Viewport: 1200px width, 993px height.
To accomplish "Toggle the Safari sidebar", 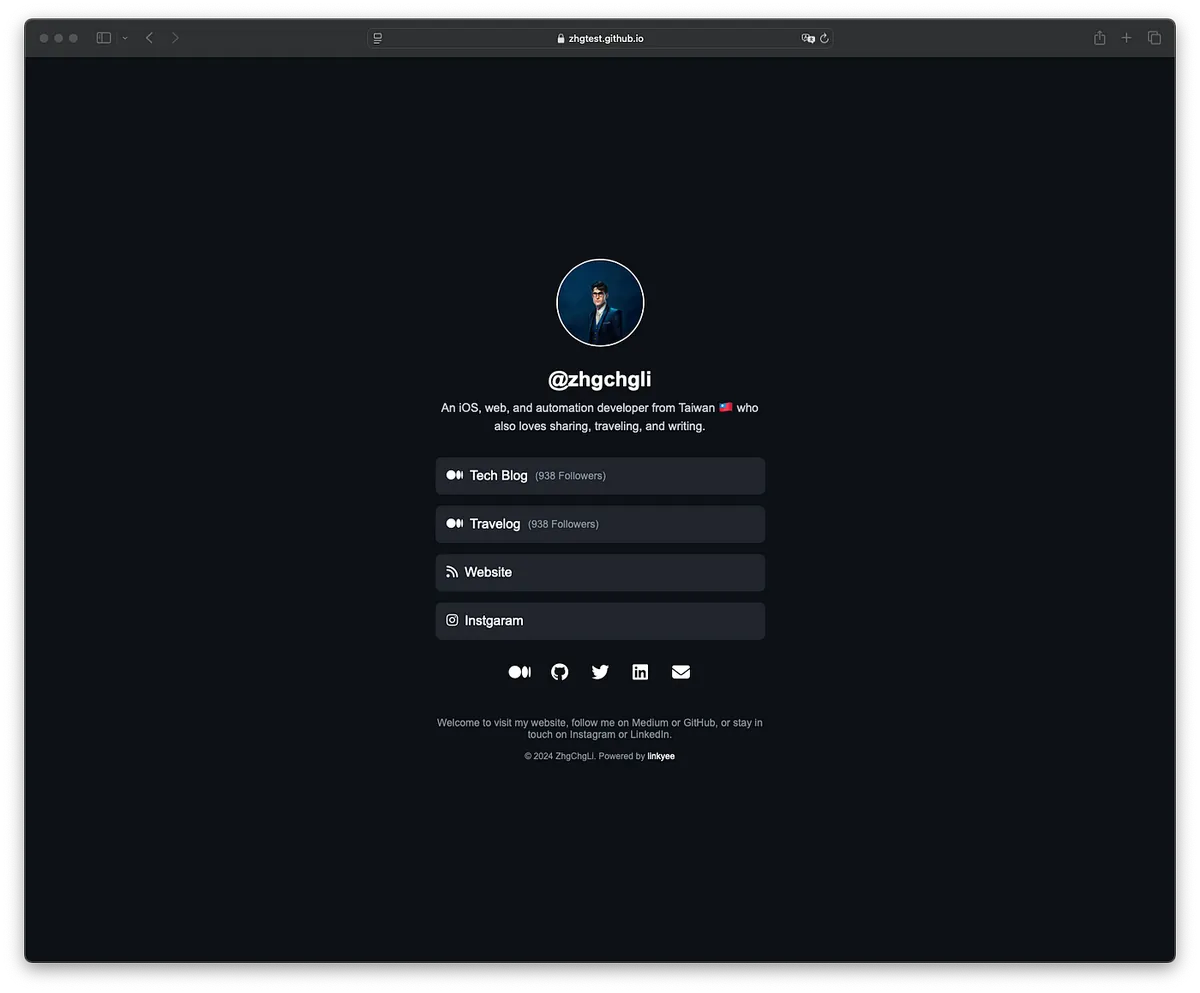I will click(x=104, y=38).
